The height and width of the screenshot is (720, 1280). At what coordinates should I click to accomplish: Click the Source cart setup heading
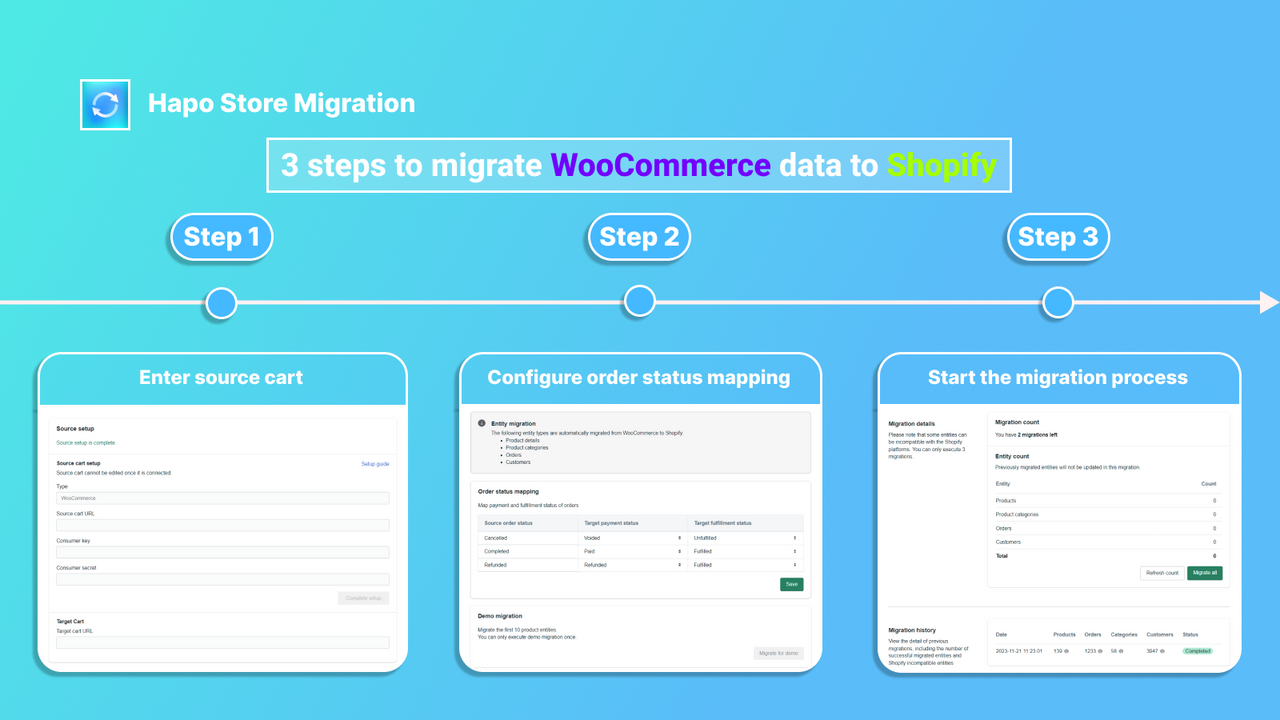[x=79, y=464]
